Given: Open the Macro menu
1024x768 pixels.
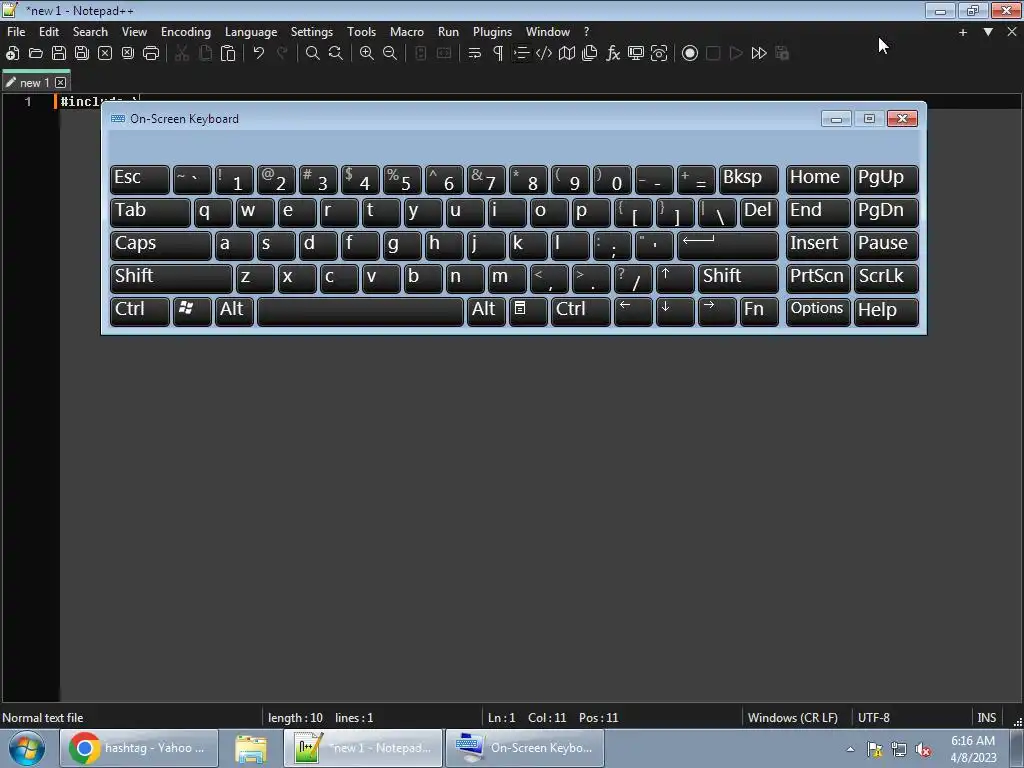Looking at the screenshot, I should pyautogui.click(x=407, y=31).
